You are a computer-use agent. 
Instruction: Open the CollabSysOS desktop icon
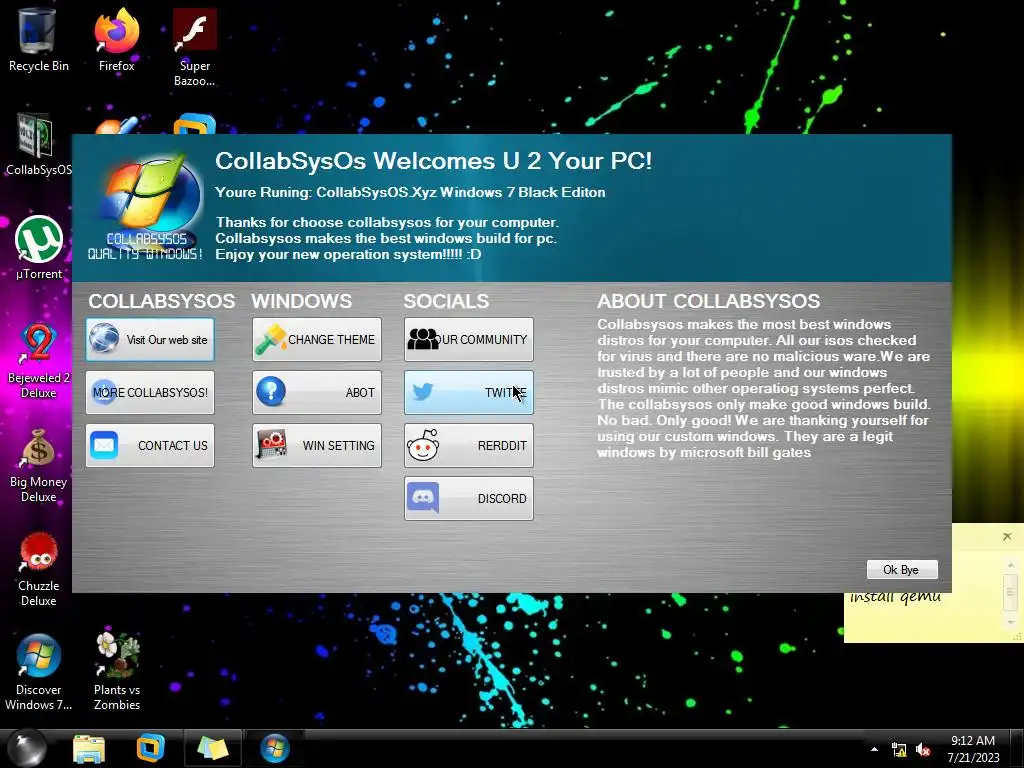pyautogui.click(x=38, y=144)
